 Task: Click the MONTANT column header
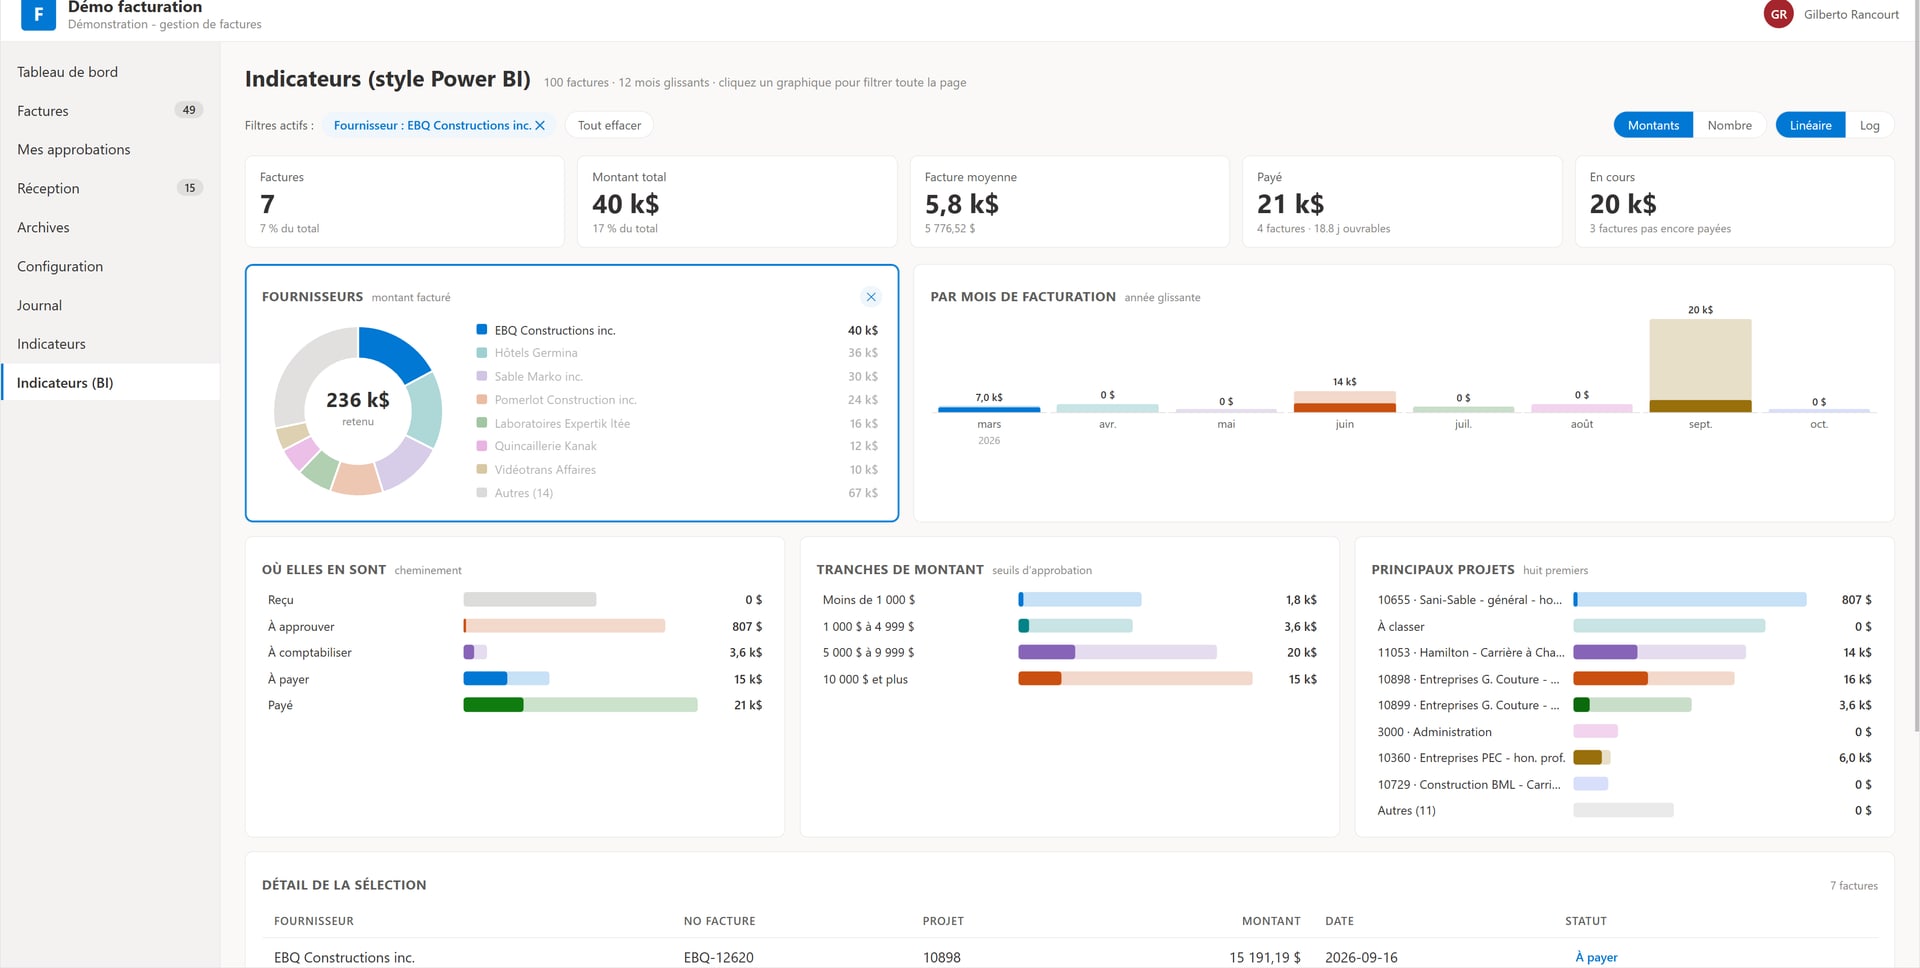tap(1271, 921)
